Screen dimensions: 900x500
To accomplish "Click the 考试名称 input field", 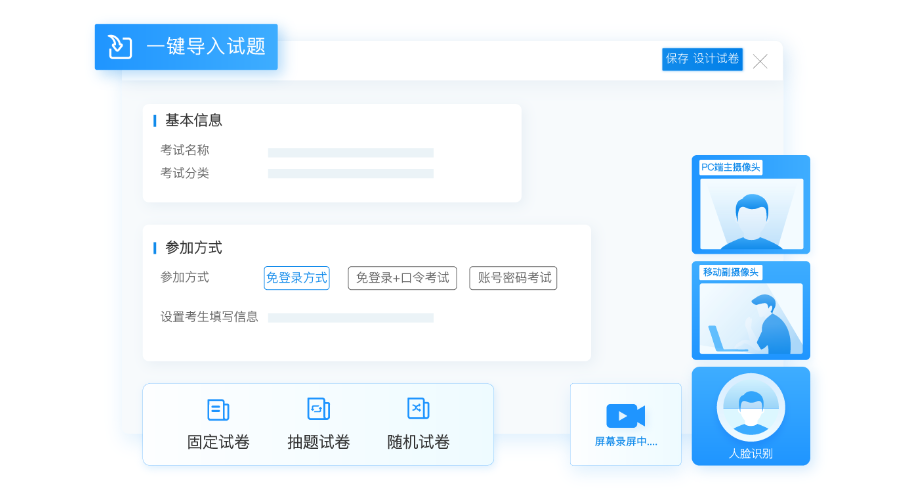I will pos(350,153).
